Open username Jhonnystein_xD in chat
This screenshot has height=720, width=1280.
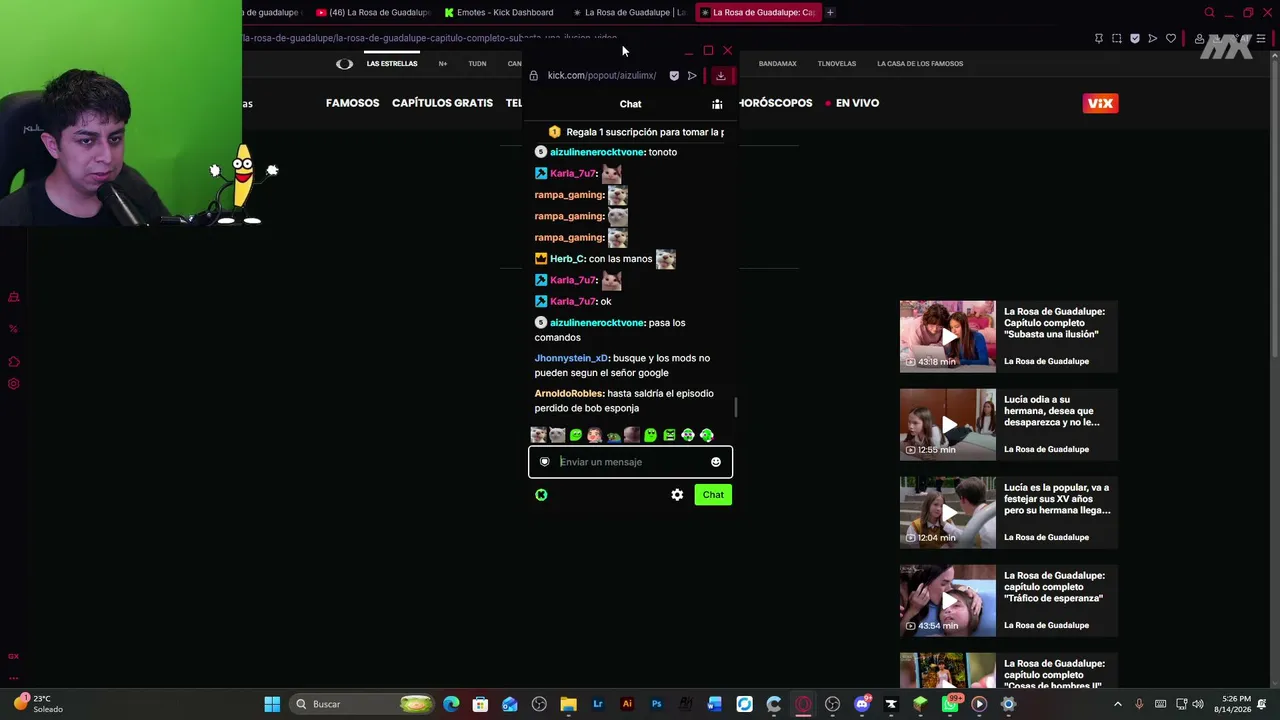click(571, 358)
